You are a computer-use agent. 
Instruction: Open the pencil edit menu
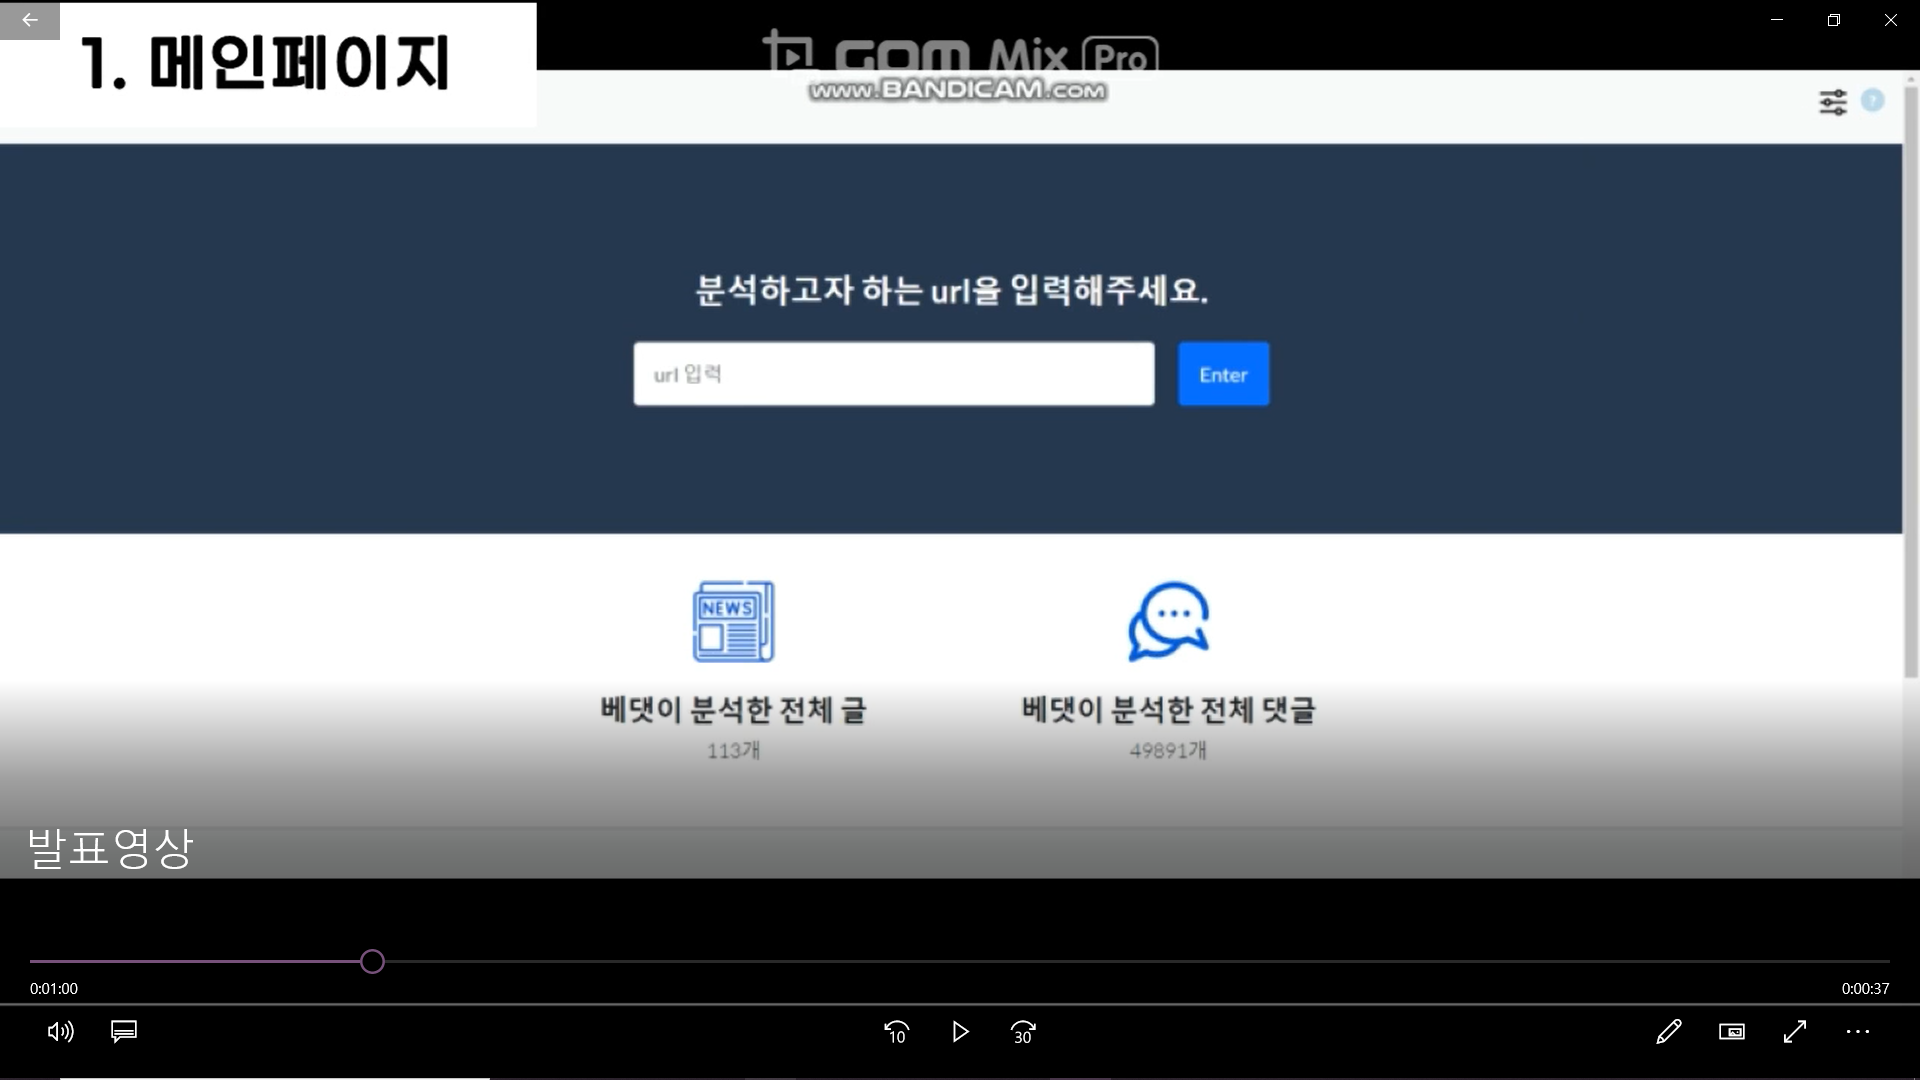pyautogui.click(x=1669, y=1031)
